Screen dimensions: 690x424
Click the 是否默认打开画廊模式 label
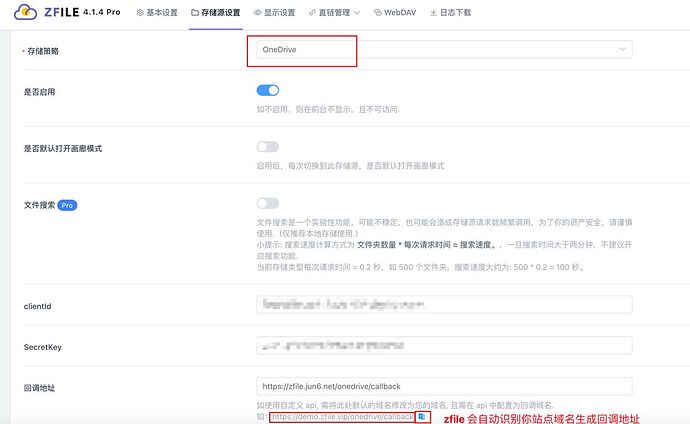point(62,149)
